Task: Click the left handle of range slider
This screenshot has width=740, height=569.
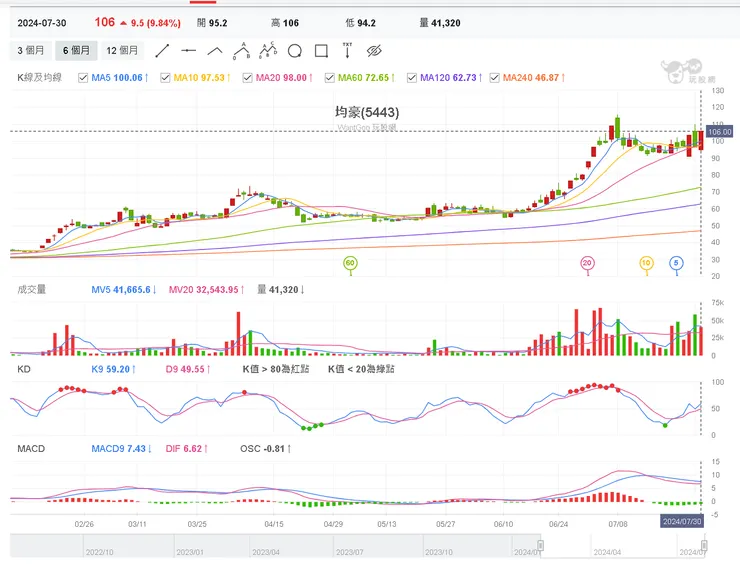Action: point(540,545)
